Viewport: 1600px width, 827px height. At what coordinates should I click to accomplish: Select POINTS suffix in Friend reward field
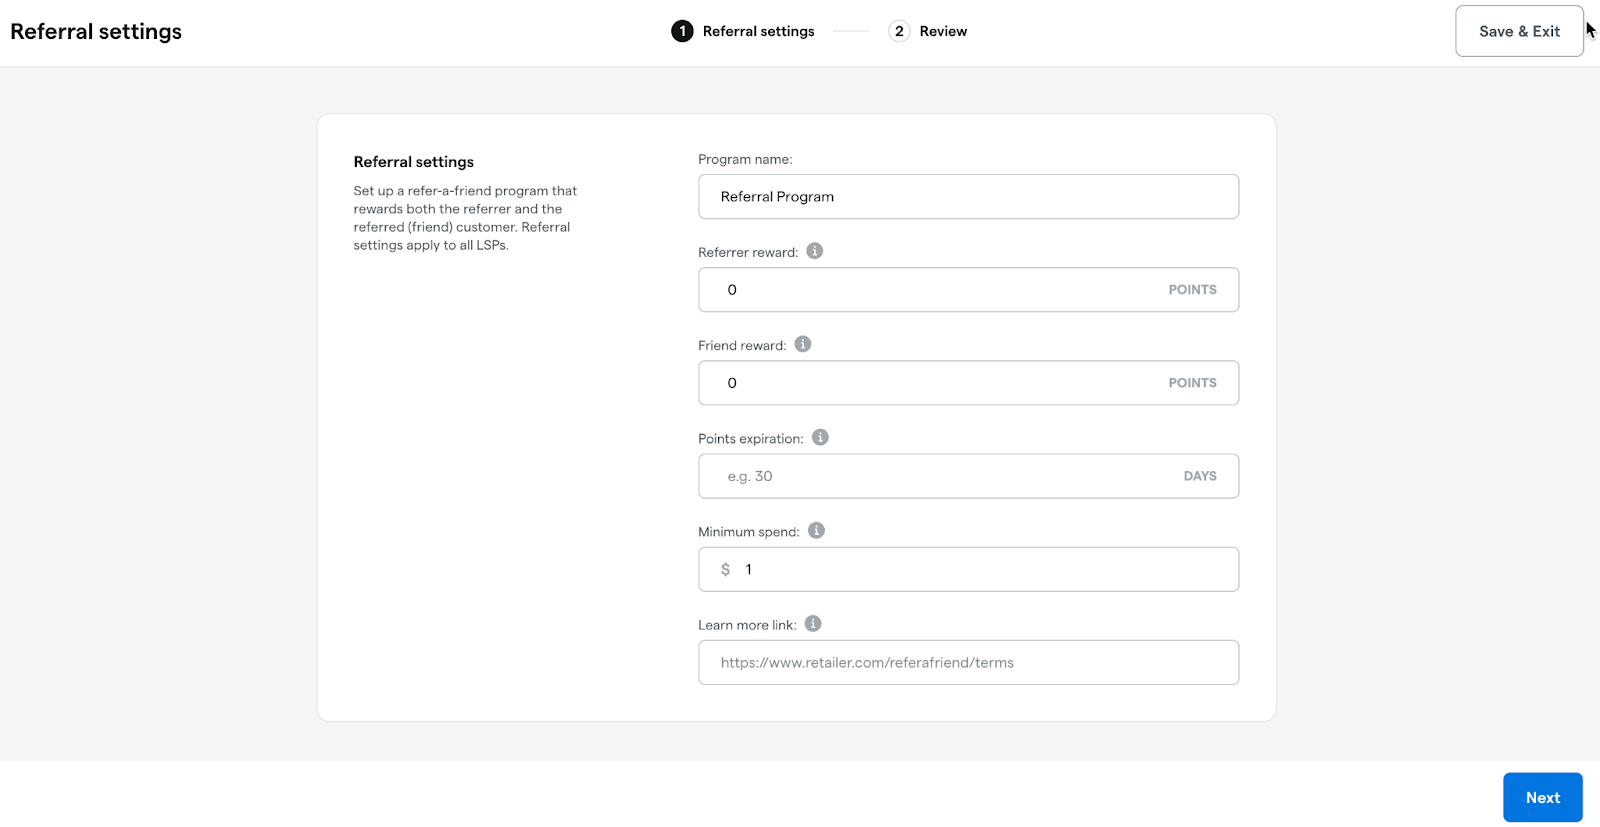[x=1193, y=383]
